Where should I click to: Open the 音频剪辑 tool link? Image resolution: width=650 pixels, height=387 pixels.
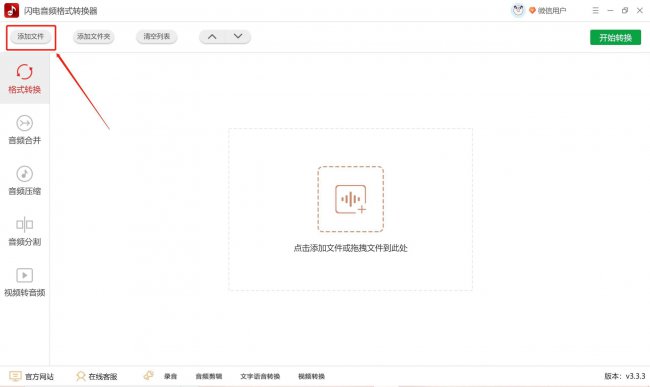[x=209, y=376]
